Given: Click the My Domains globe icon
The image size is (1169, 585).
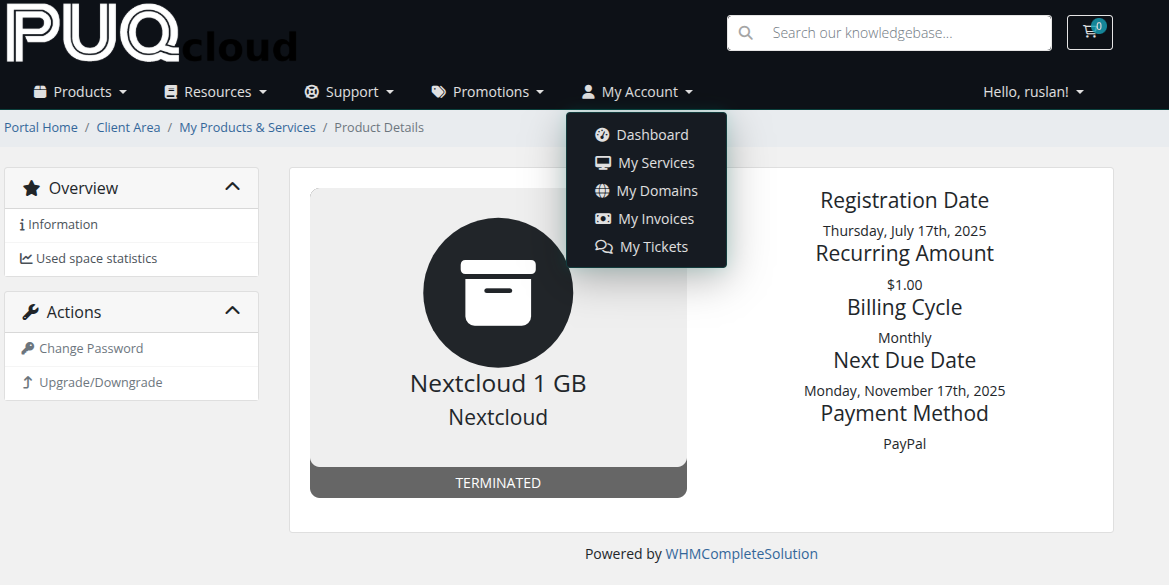Looking at the screenshot, I should click(x=603, y=190).
